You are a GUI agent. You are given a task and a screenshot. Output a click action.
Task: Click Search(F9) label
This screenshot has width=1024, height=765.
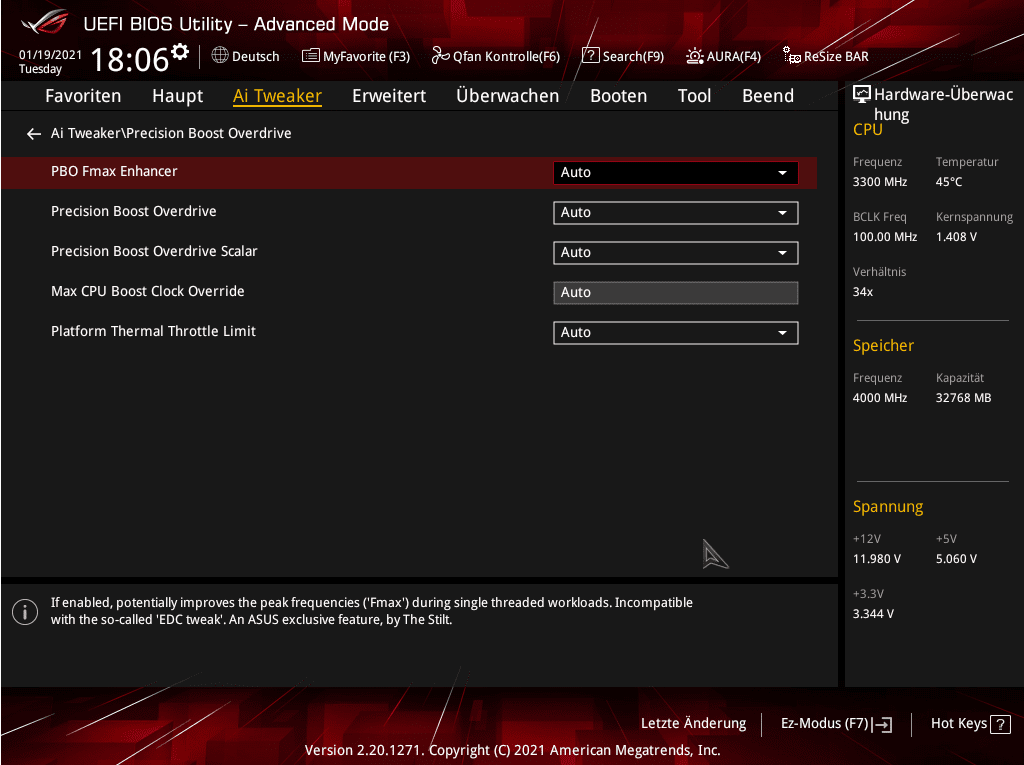[633, 56]
